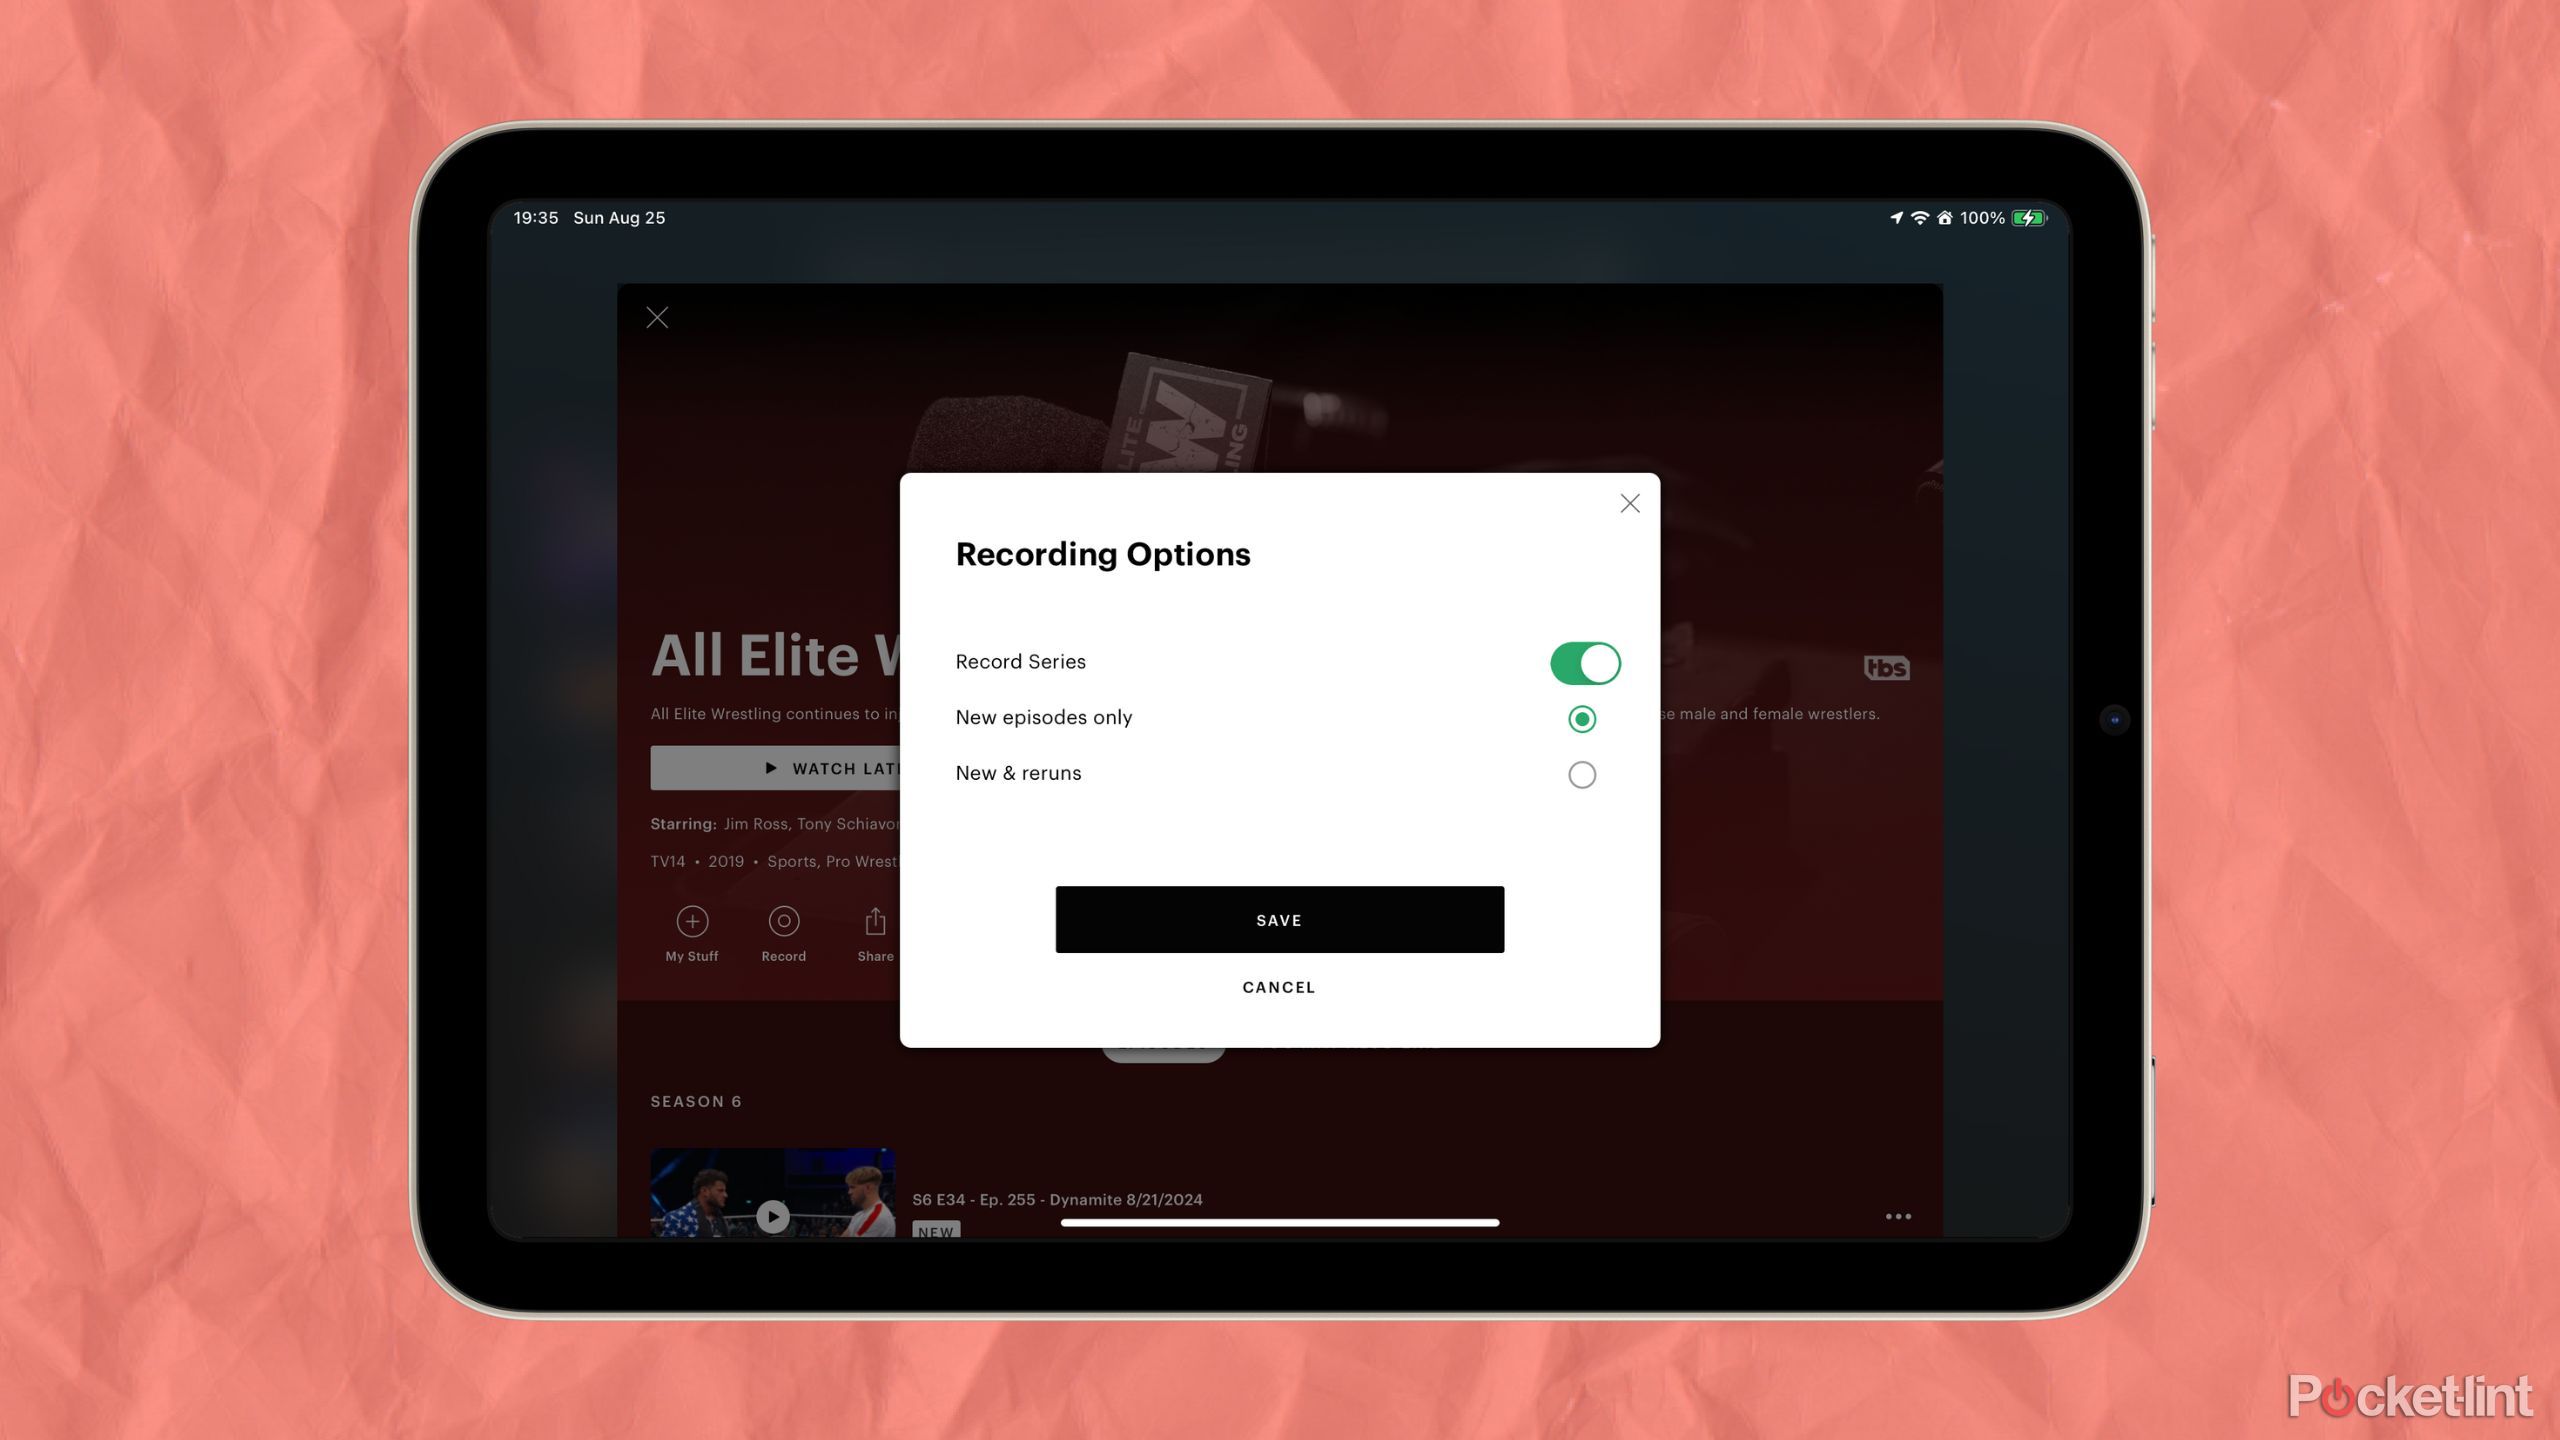Toggle the Record Series switch
Screen dimensions: 2560x1440
[x=1581, y=663]
